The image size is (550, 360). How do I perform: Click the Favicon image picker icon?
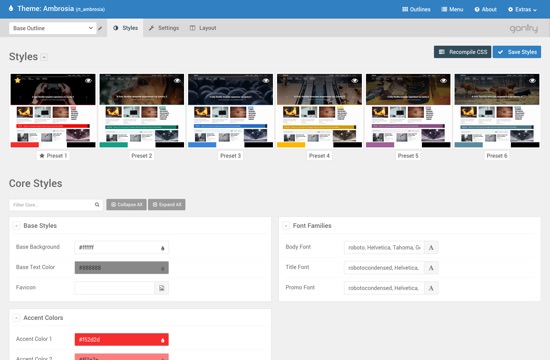click(162, 288)
